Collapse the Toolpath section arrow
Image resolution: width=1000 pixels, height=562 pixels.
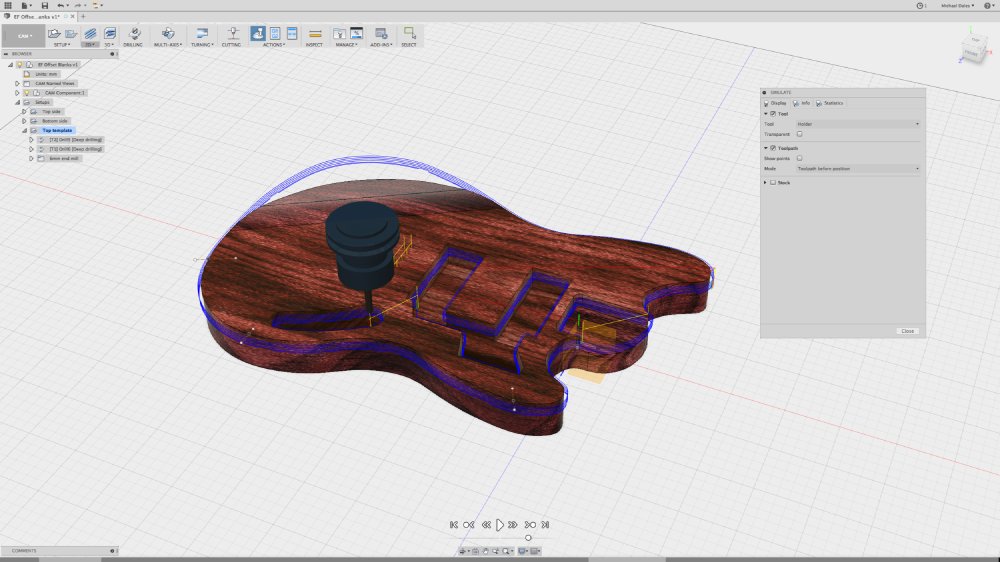766,148
